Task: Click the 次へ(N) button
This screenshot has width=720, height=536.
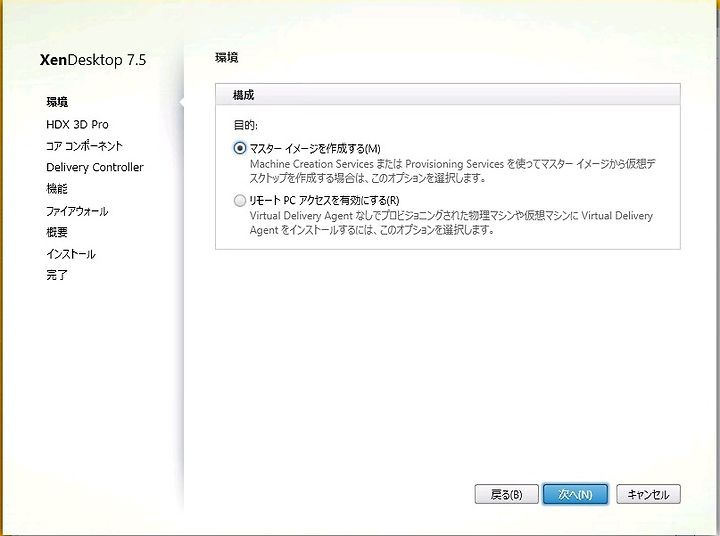Action: click(x=575, y=494)
